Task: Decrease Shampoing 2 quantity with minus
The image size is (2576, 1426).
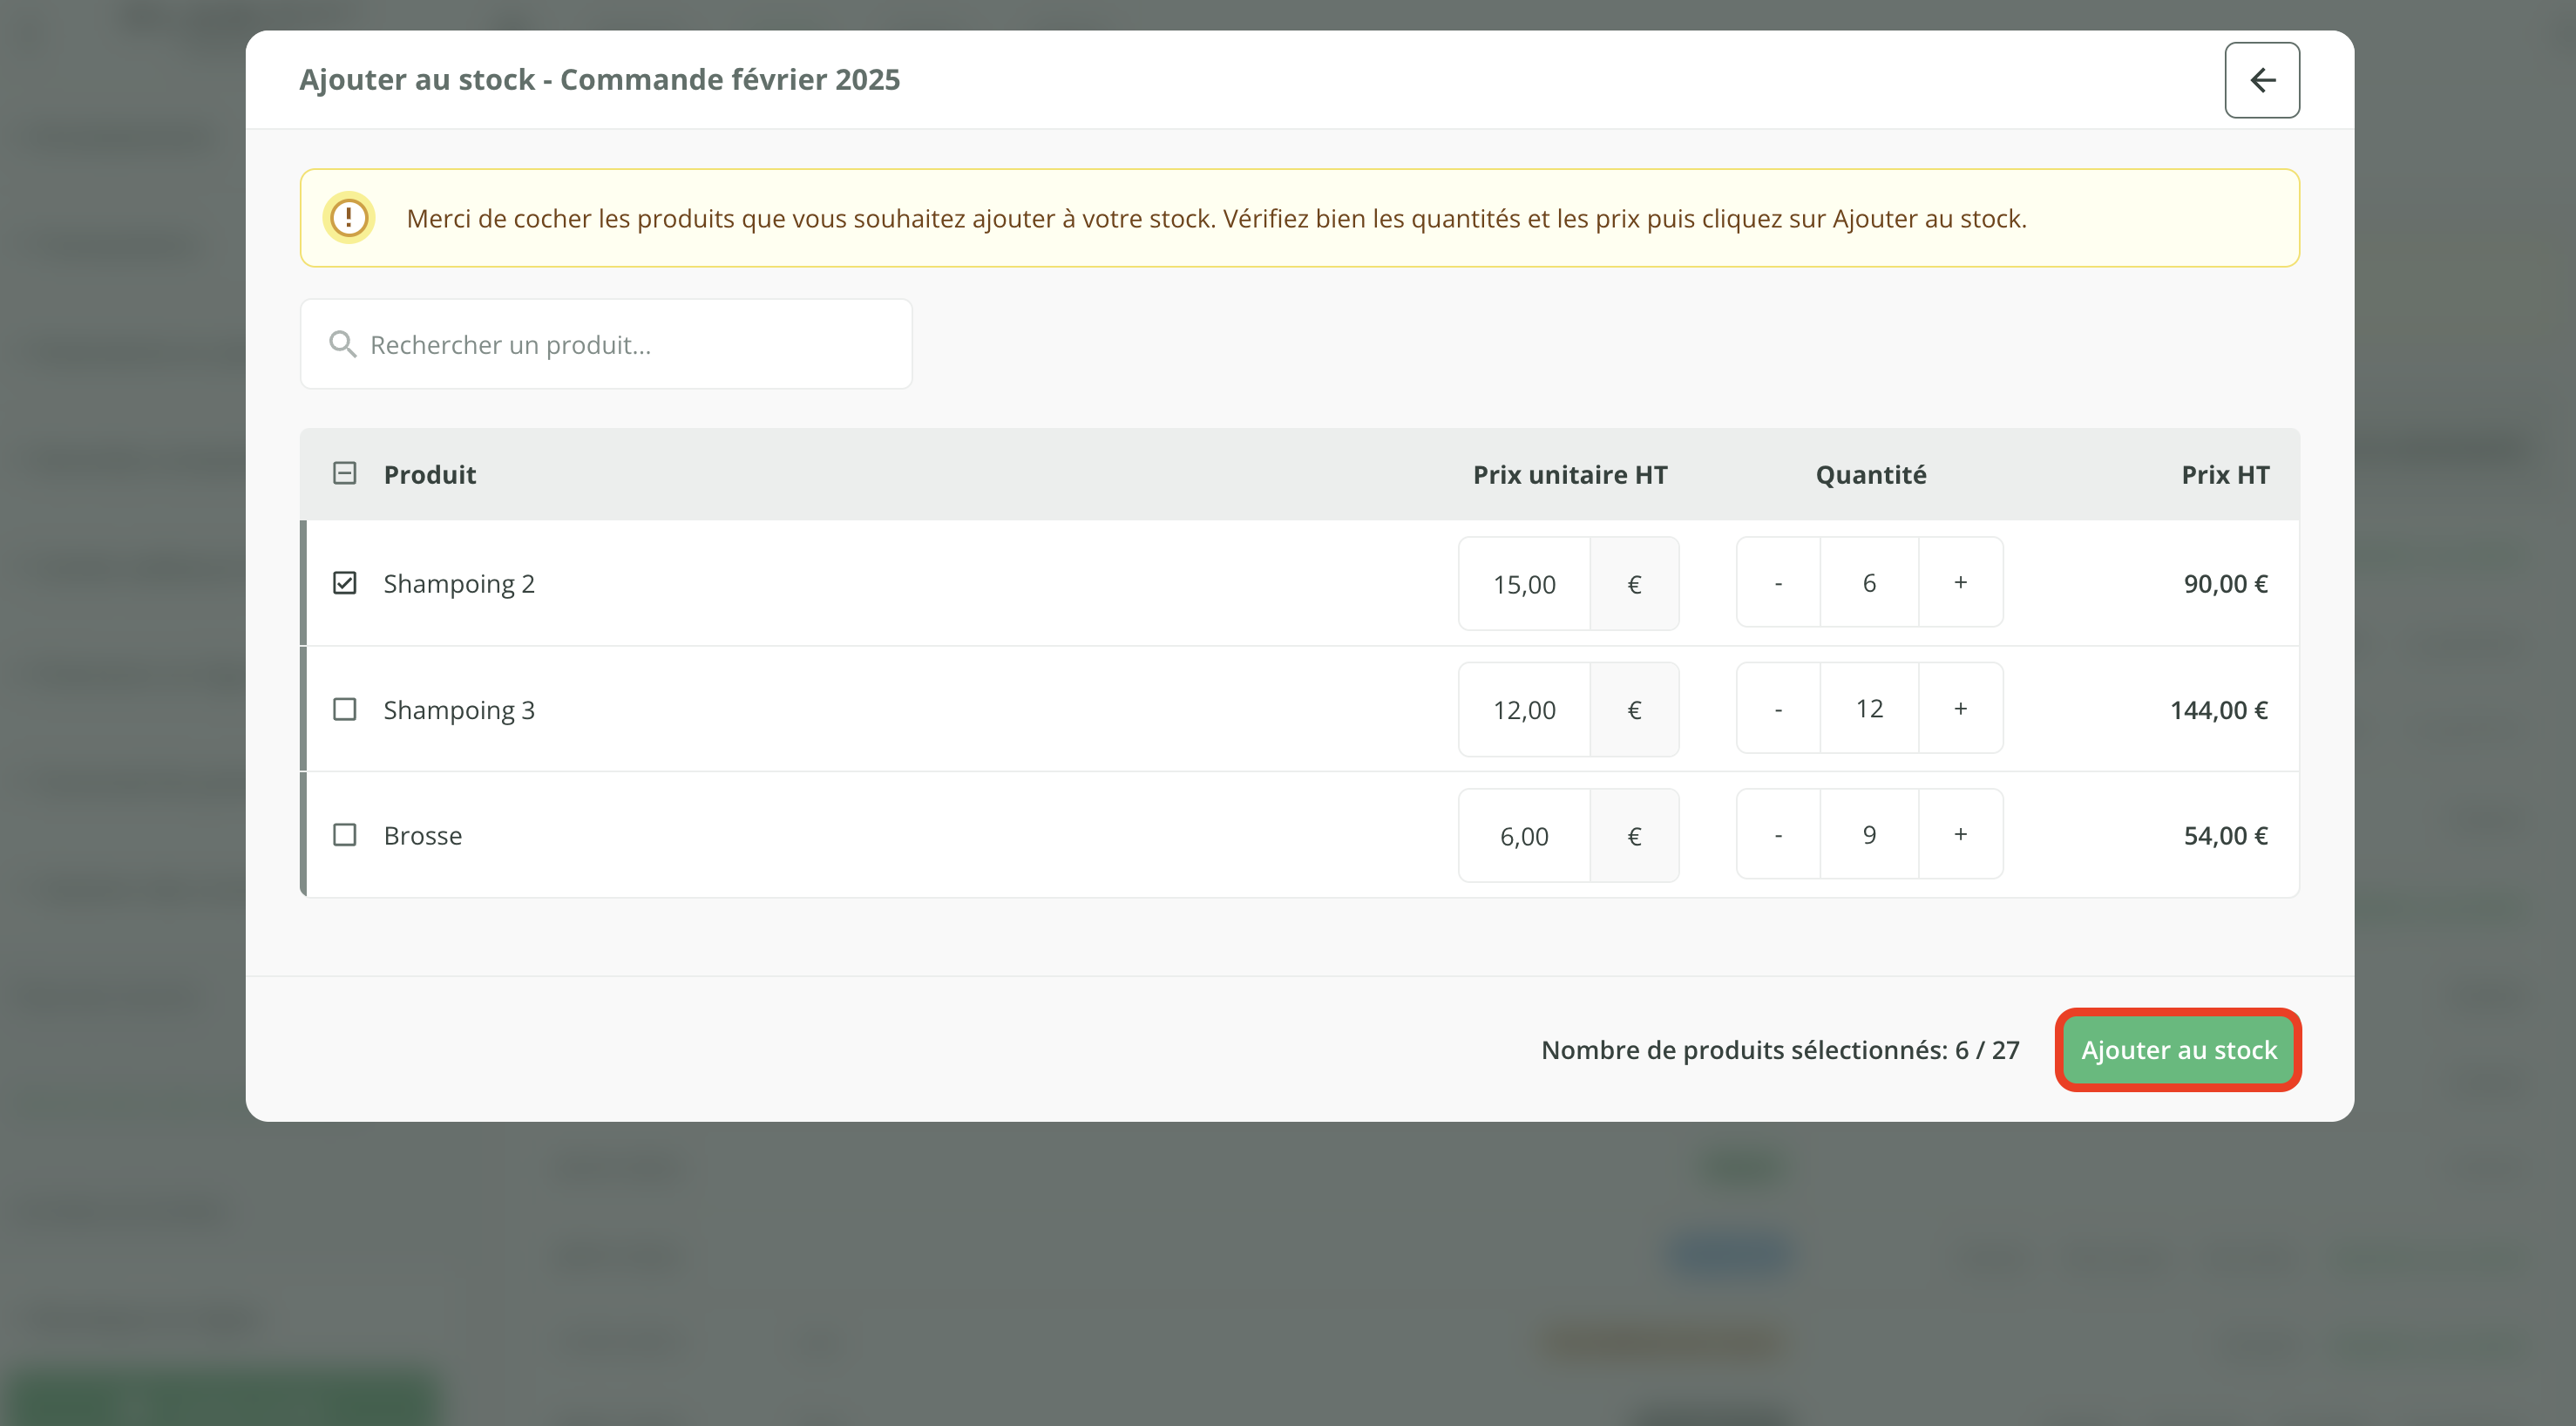Action: 1778,582
